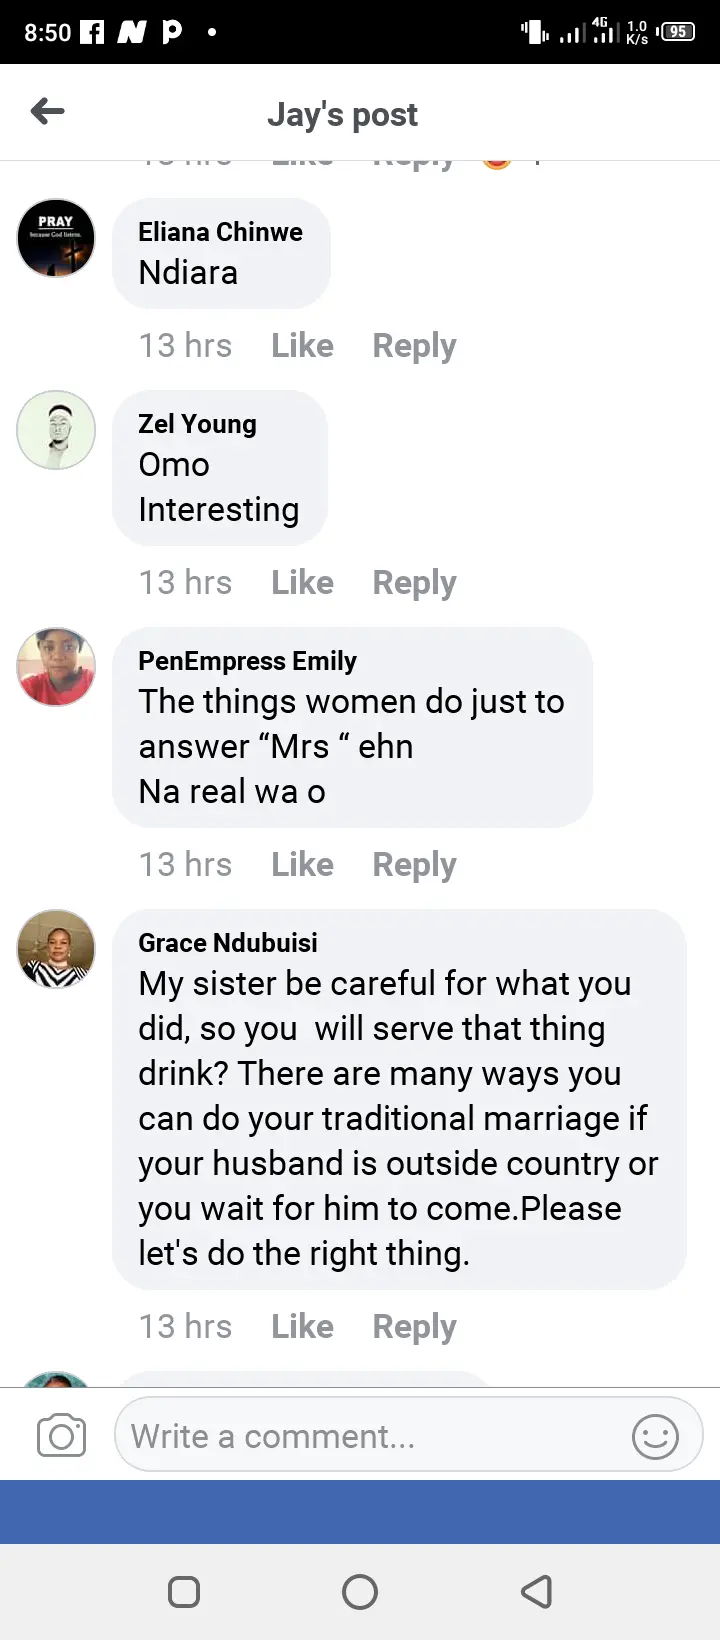Viewport: 720px width, 1640px height.
Task: Focus the Write a comment field
Action: pyautogui.click(x=370, y=1437)
